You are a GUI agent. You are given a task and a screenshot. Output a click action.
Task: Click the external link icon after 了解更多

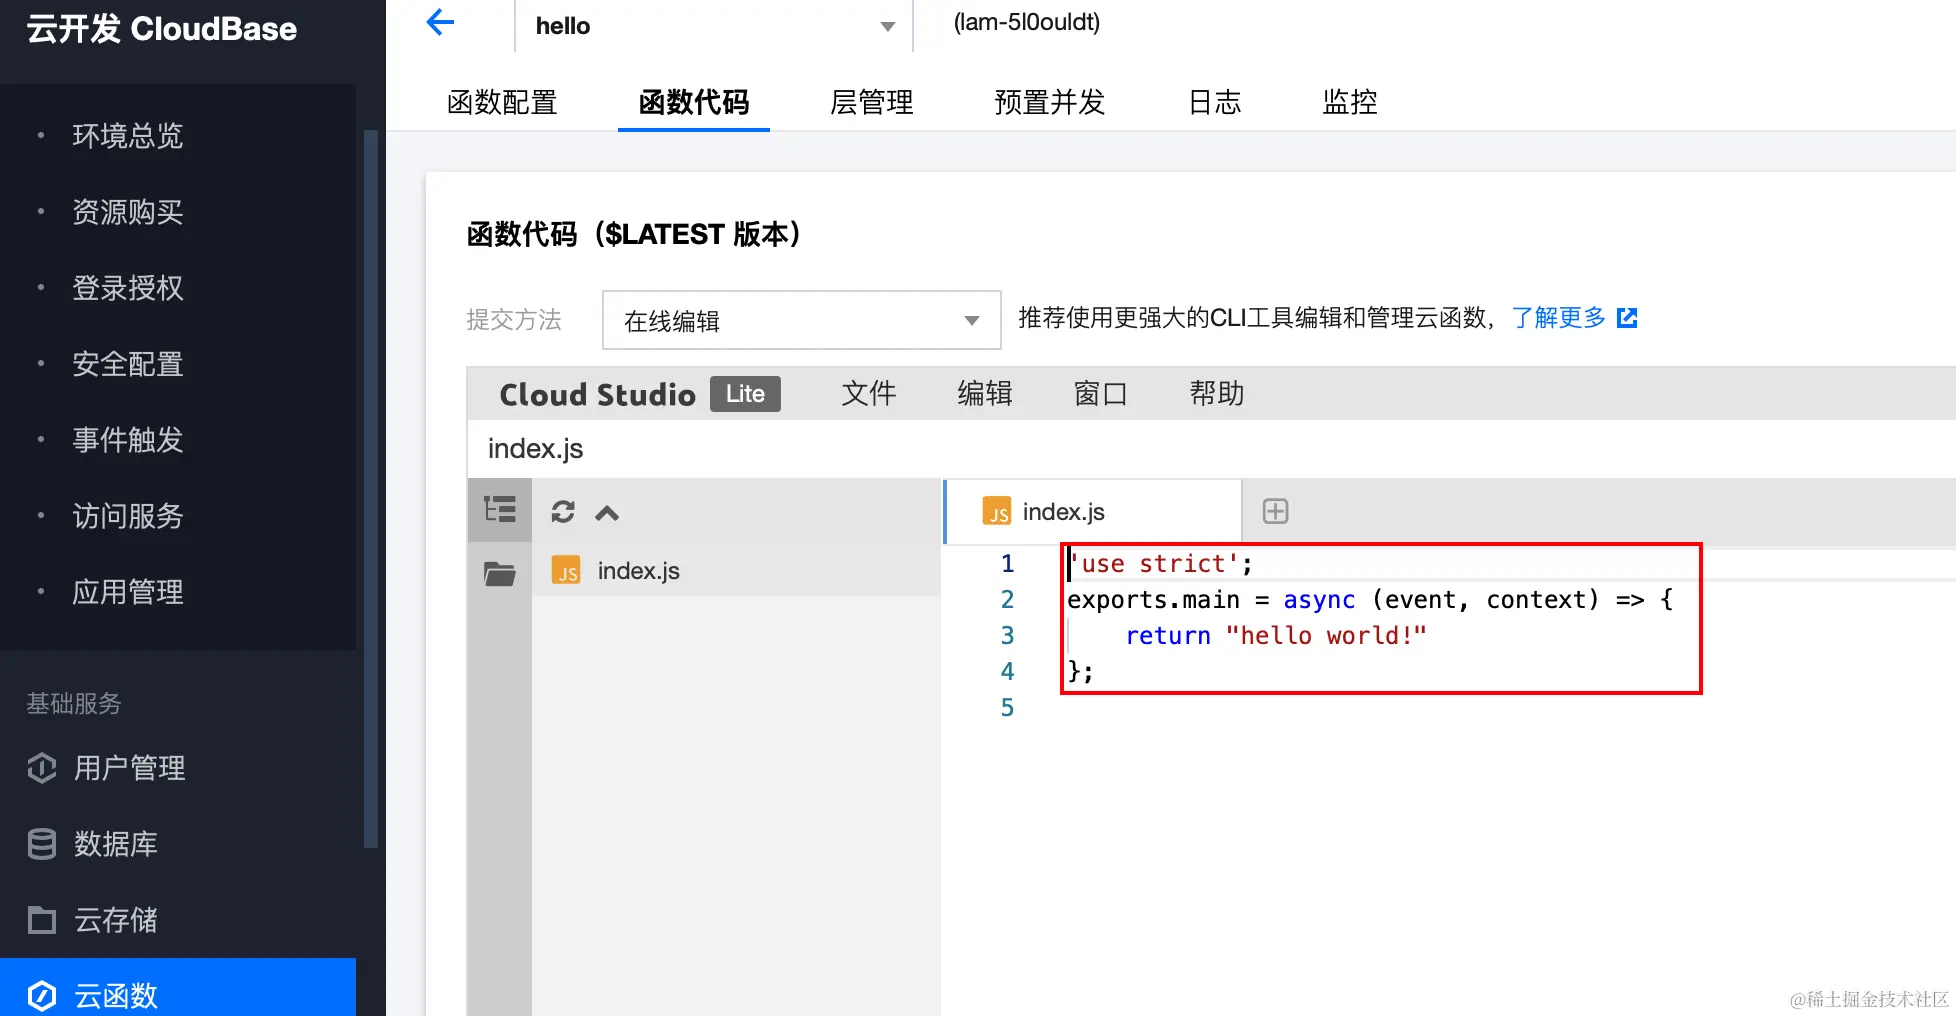point(1627,318)
